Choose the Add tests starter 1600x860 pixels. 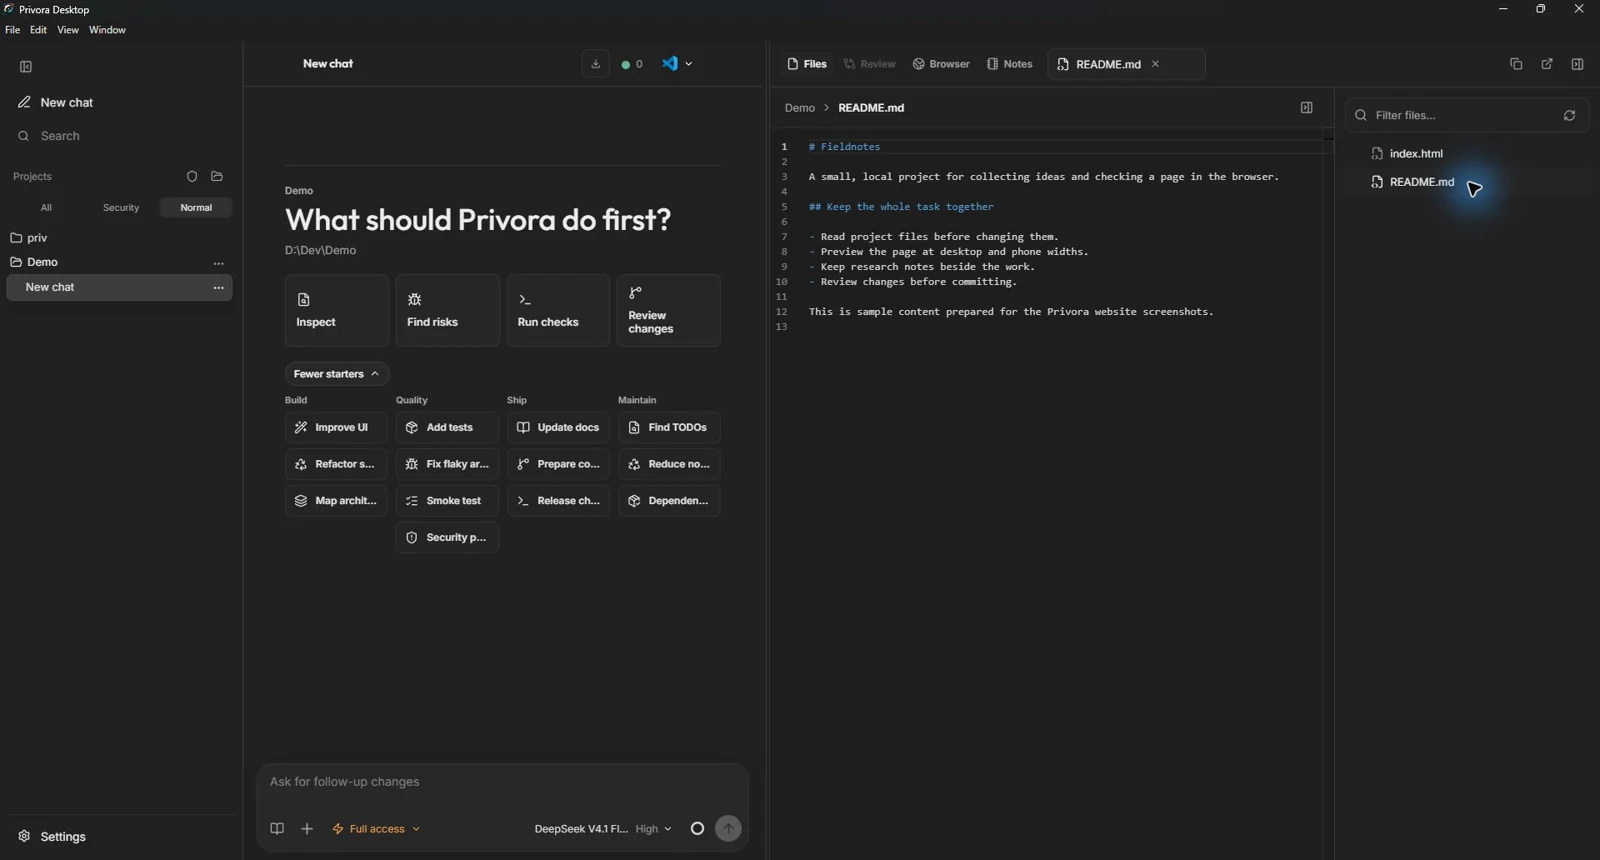tap(447, 428)
